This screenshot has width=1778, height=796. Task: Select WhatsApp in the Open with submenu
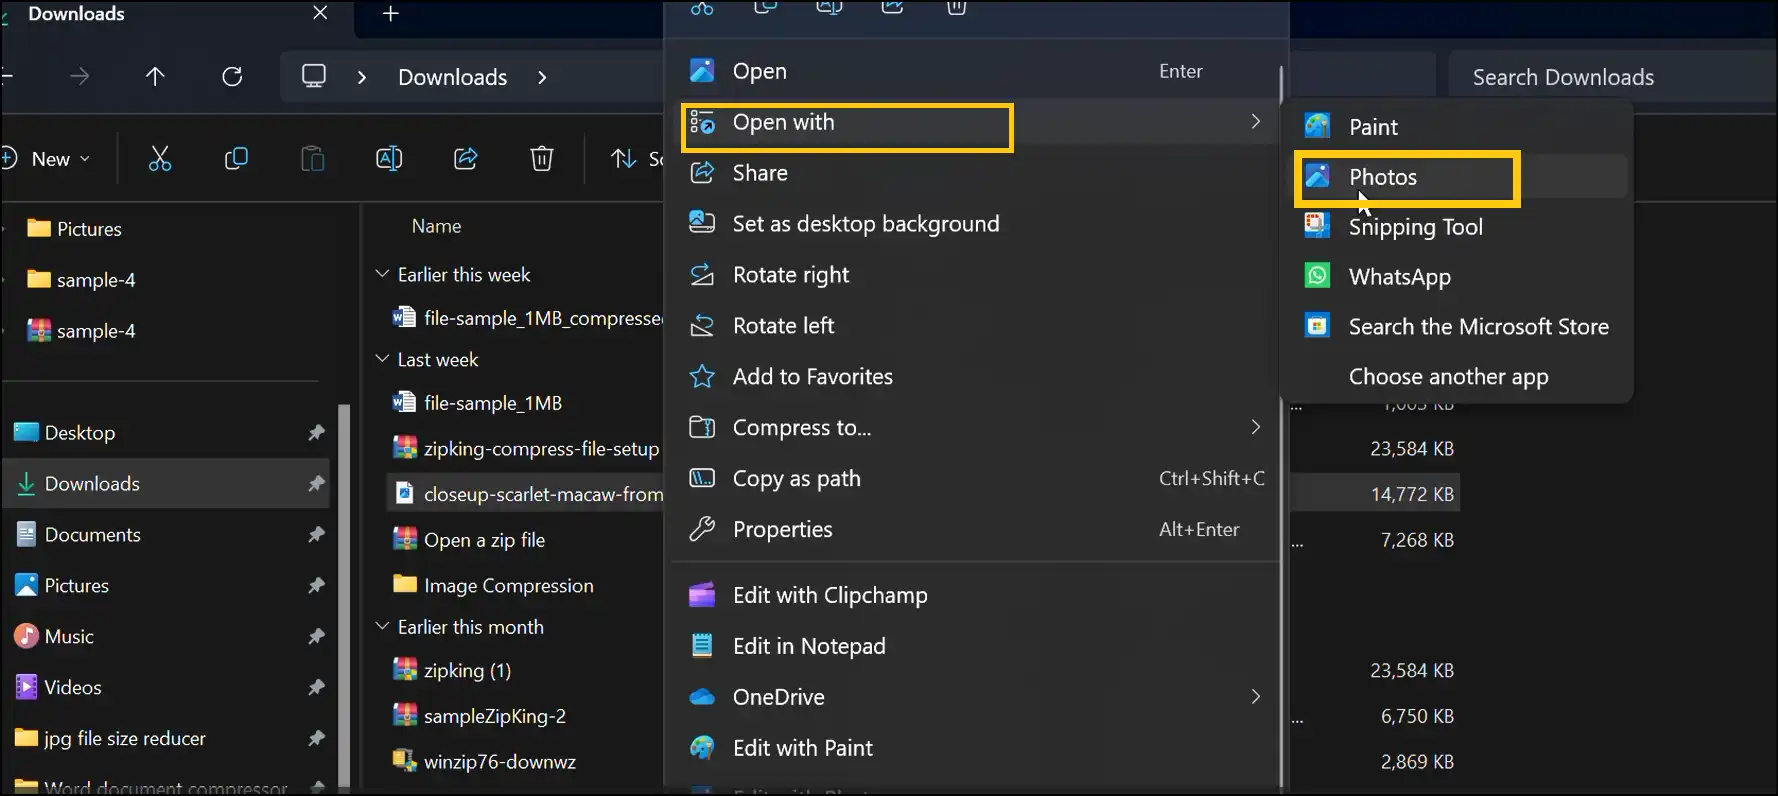(1455, 277)
